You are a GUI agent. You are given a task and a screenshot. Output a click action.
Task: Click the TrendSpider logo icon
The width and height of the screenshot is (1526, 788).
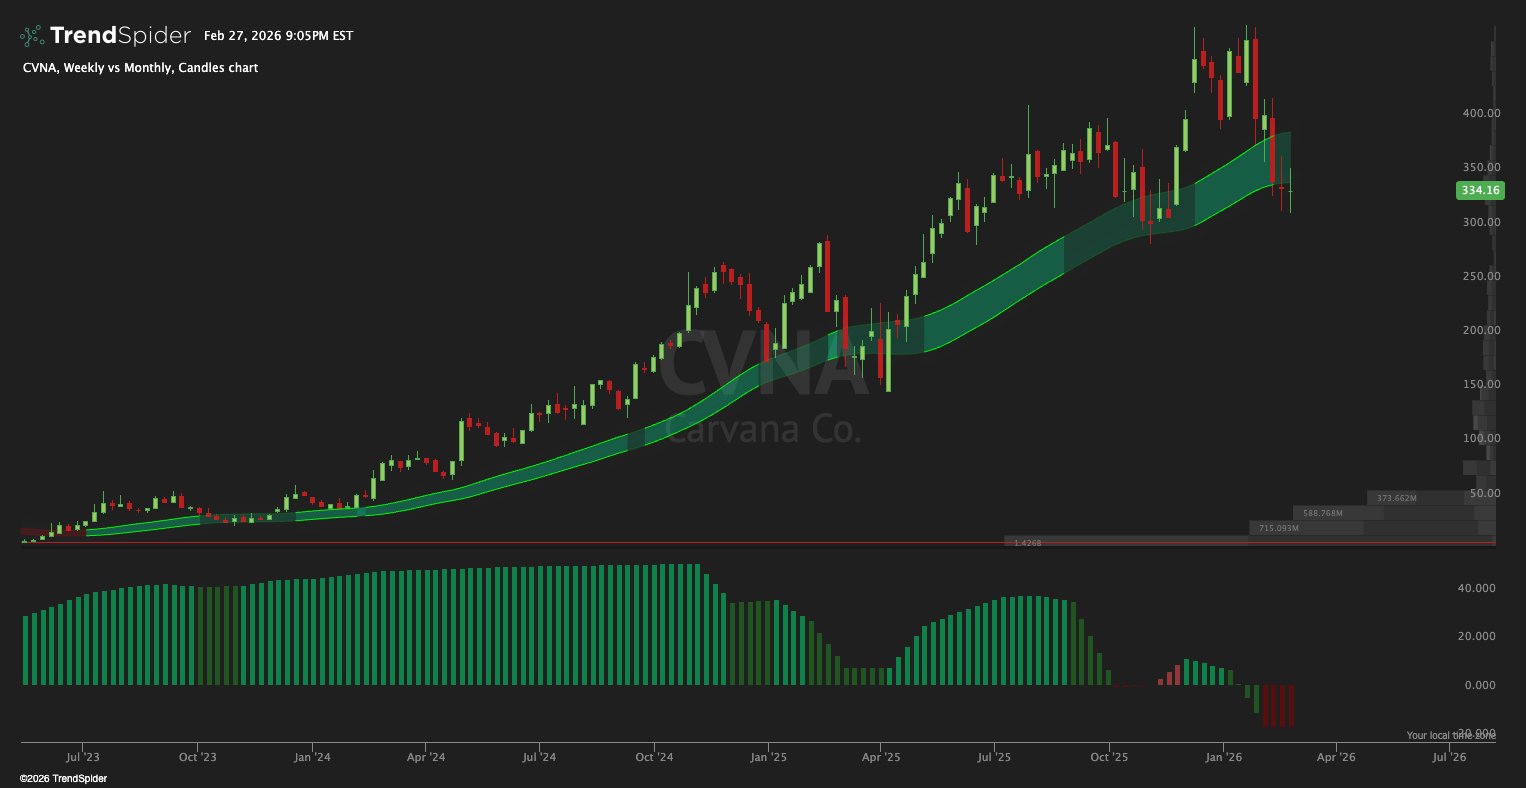[32, 36]
